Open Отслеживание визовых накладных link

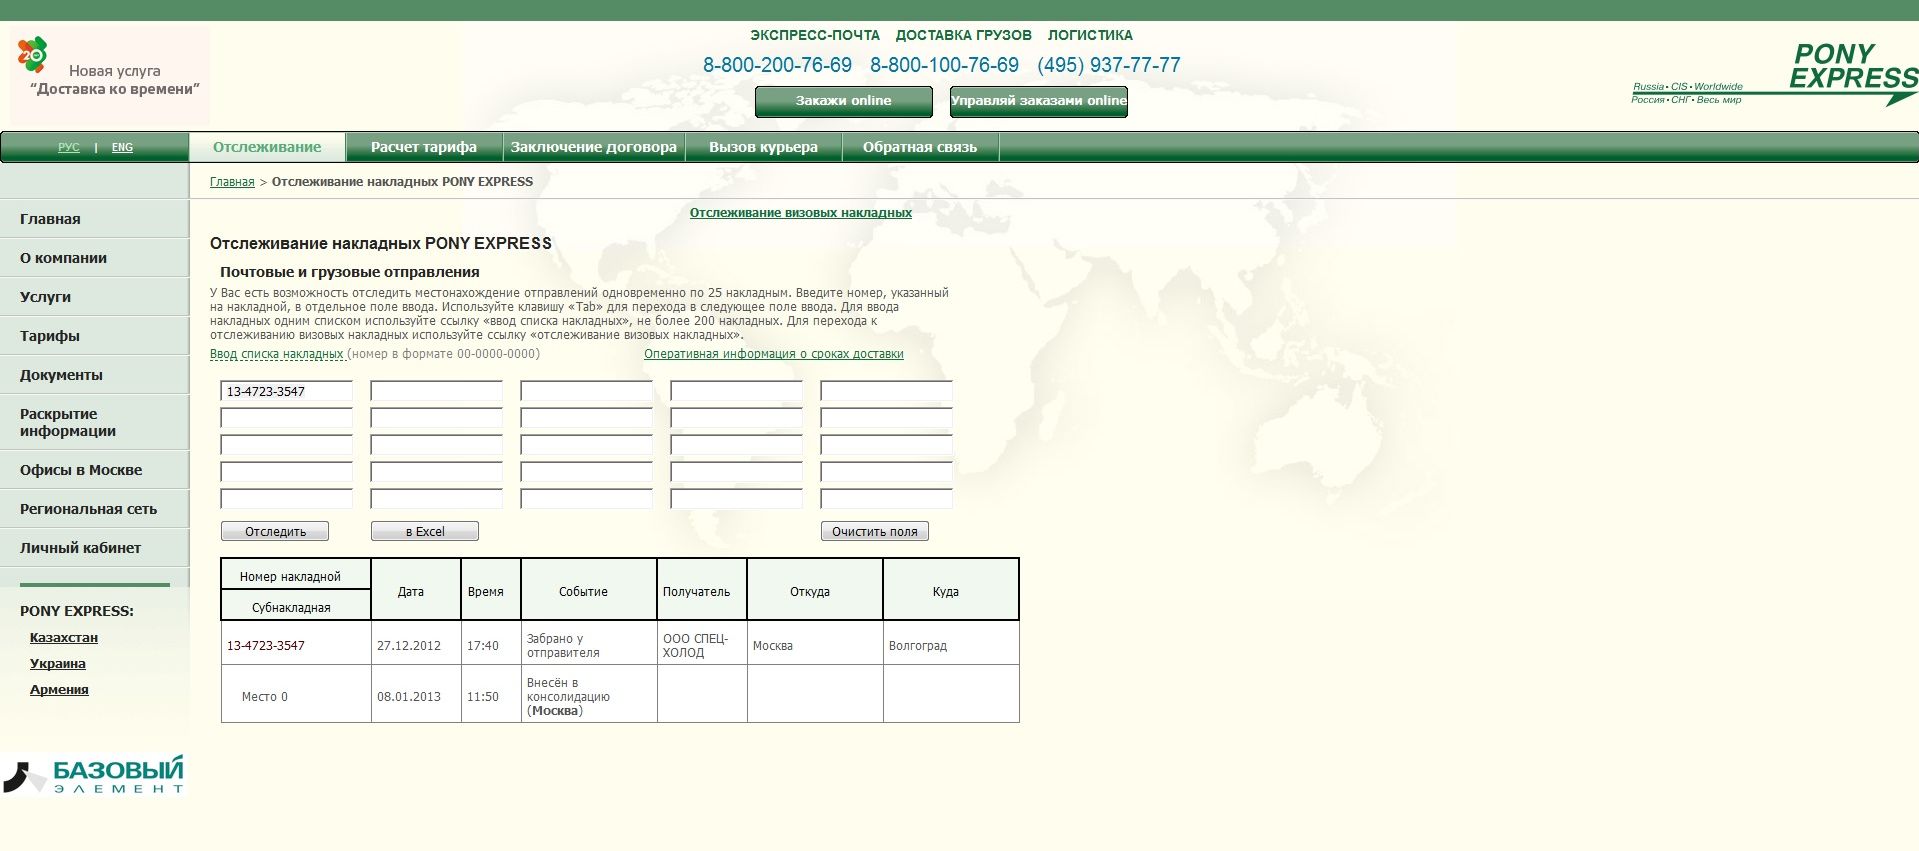tap(800, 213)
